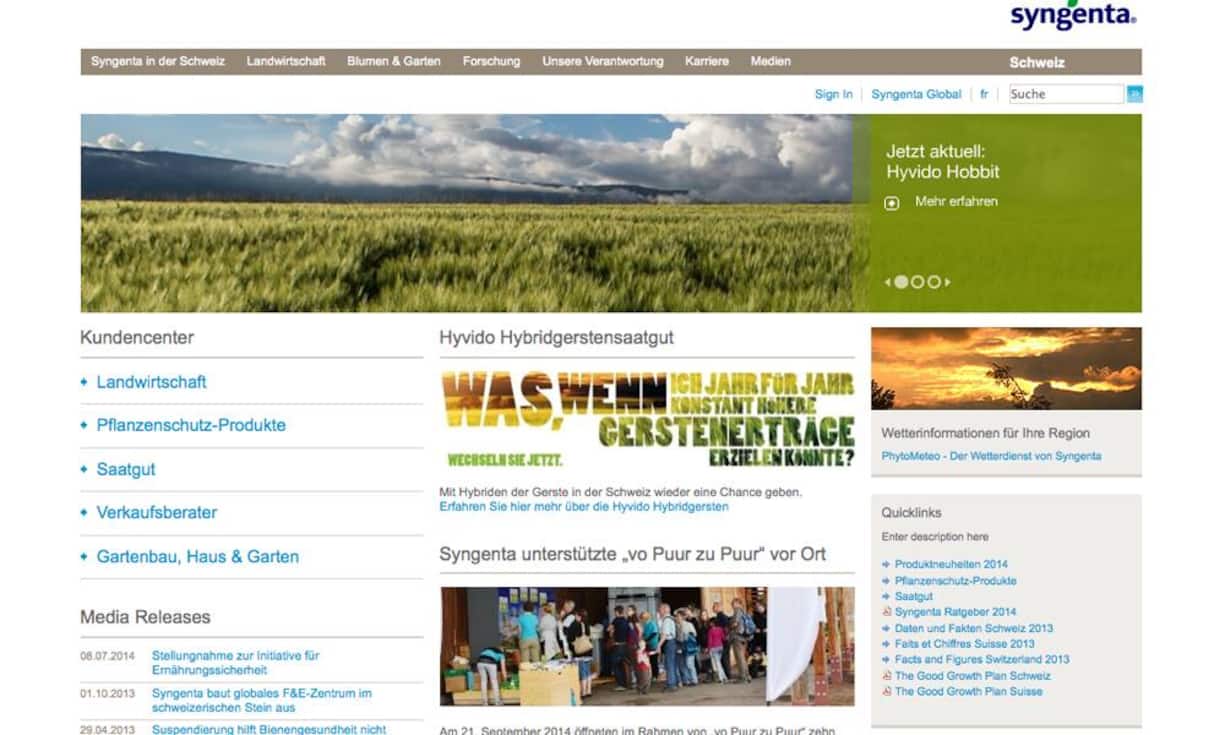
Task: Focus the Suche search input field
Action: click(x=1065, y=94)
